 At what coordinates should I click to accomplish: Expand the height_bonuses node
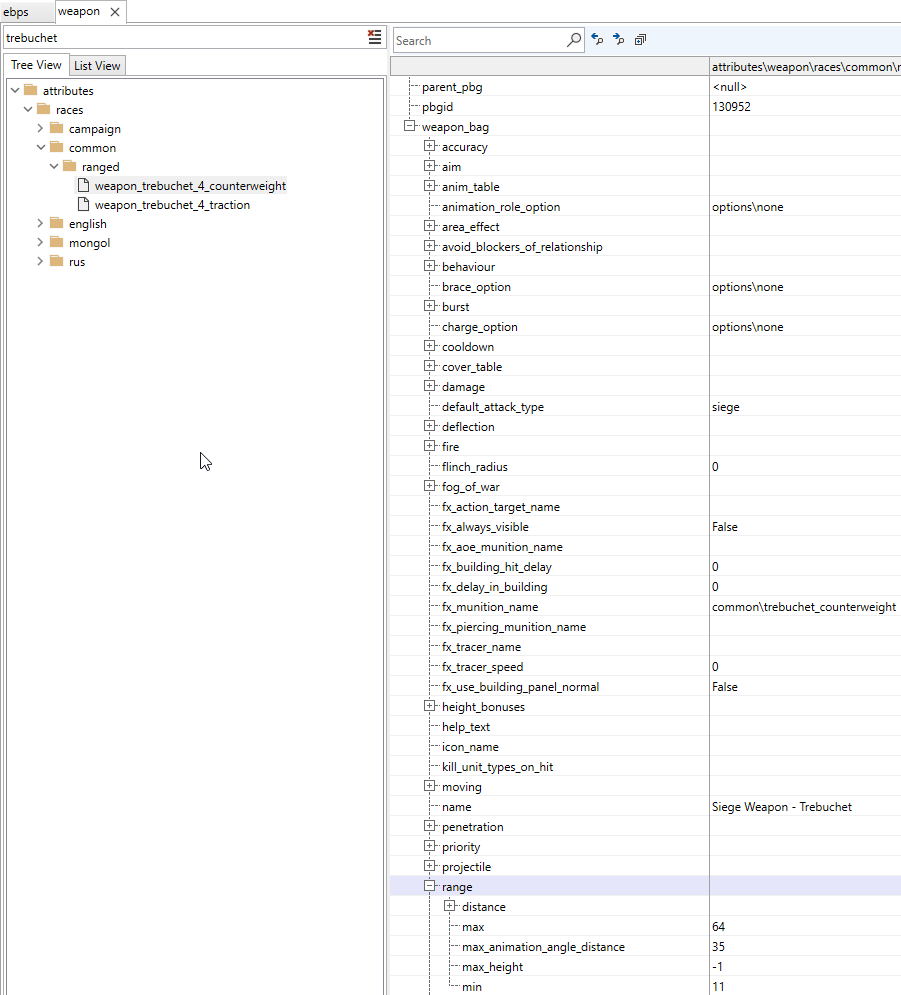click(x=430, y=706)
